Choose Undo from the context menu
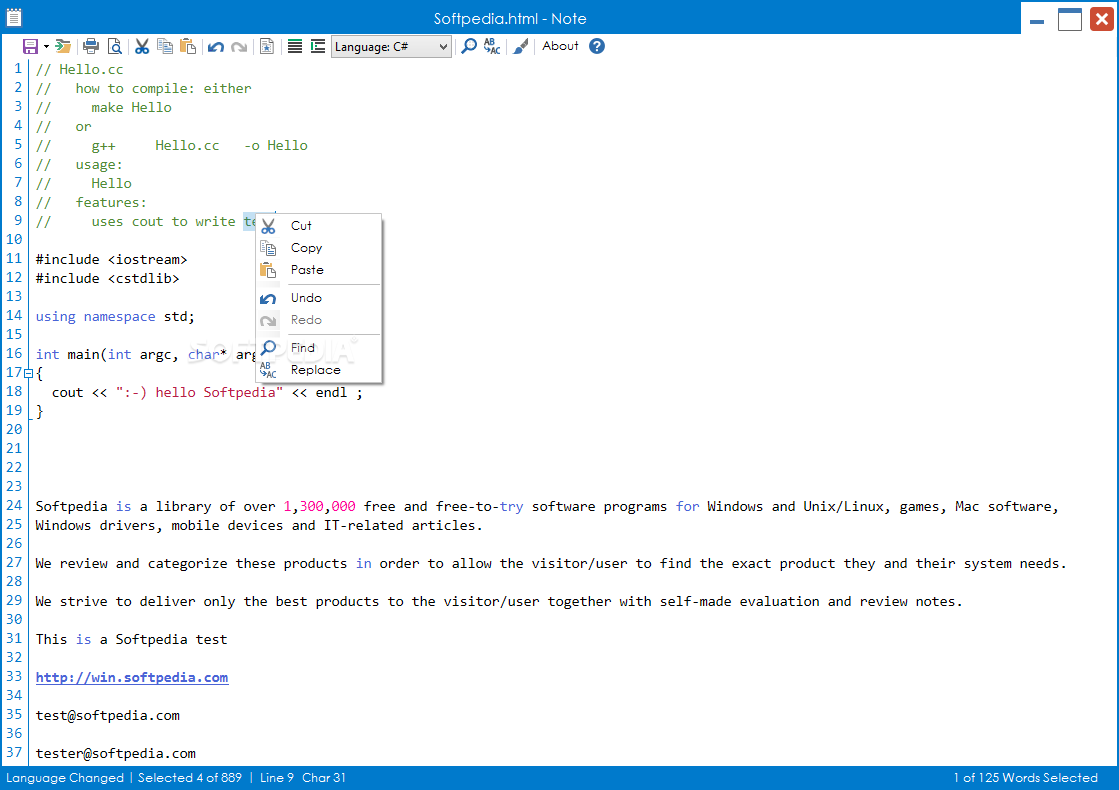 pos(319,298)
